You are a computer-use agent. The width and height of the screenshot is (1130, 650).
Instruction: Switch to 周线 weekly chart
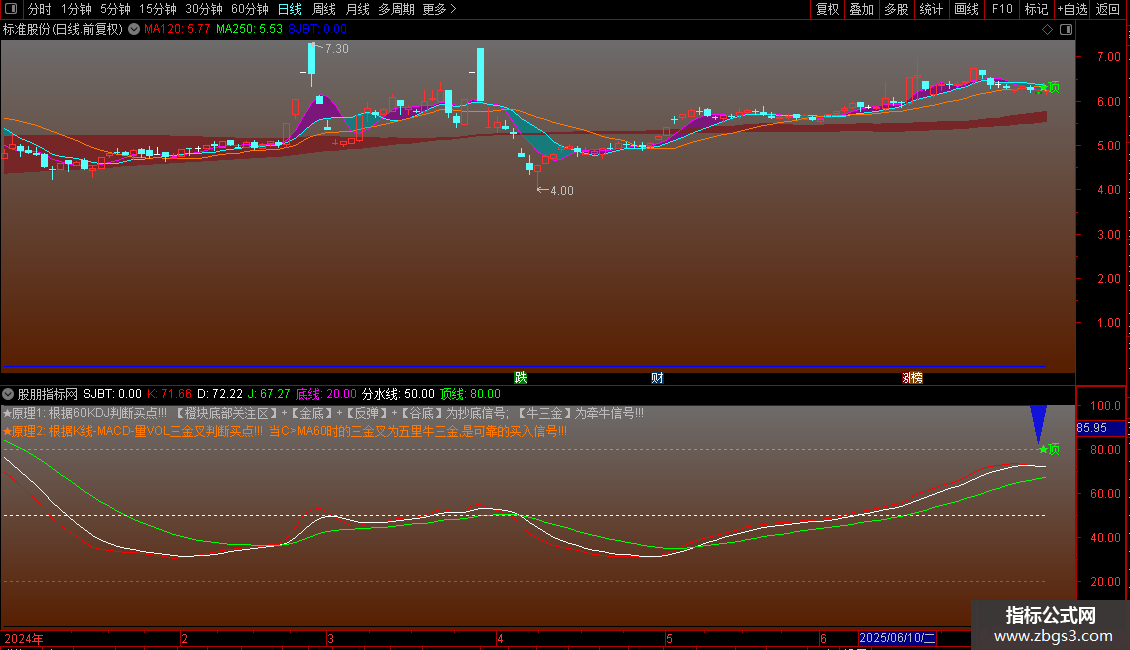coord(324,9)
